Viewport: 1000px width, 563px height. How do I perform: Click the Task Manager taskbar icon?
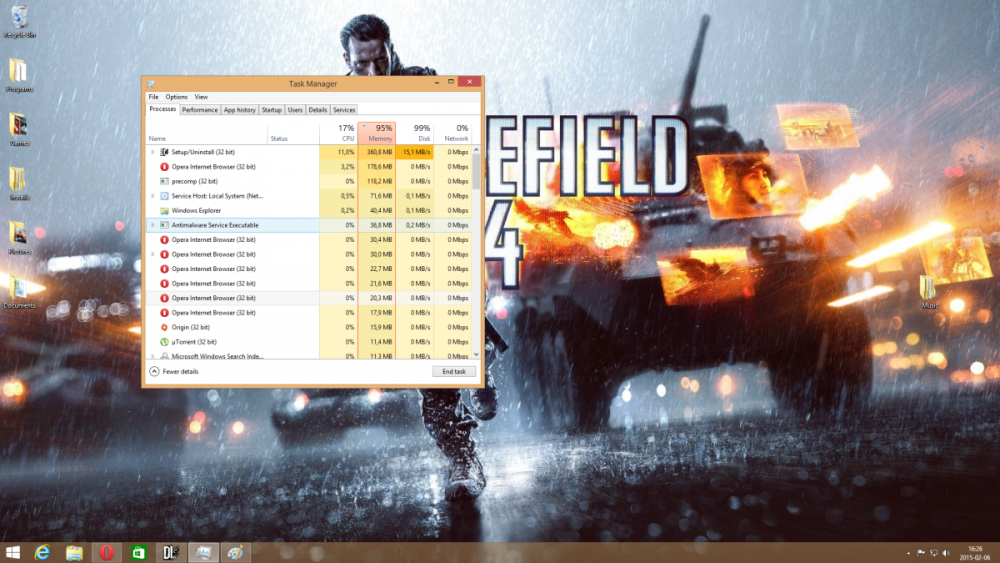click(203, 552)
